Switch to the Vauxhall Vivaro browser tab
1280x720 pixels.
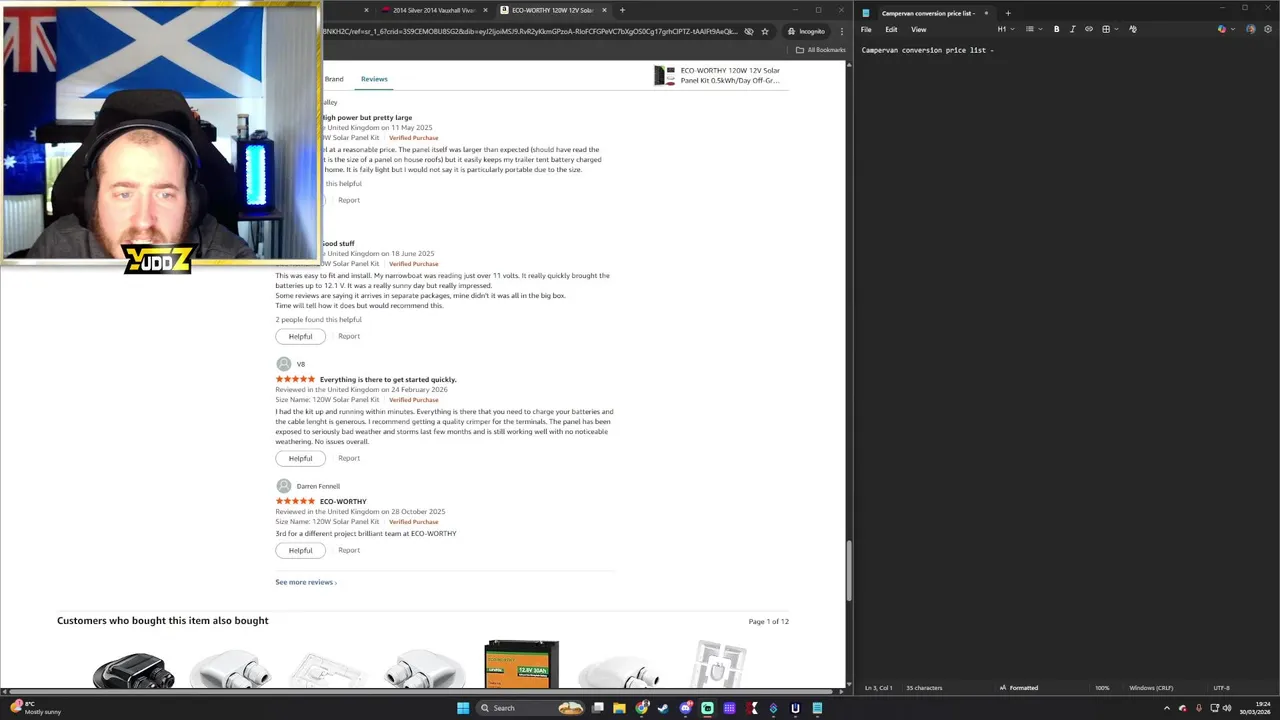(x=434, y=10)
